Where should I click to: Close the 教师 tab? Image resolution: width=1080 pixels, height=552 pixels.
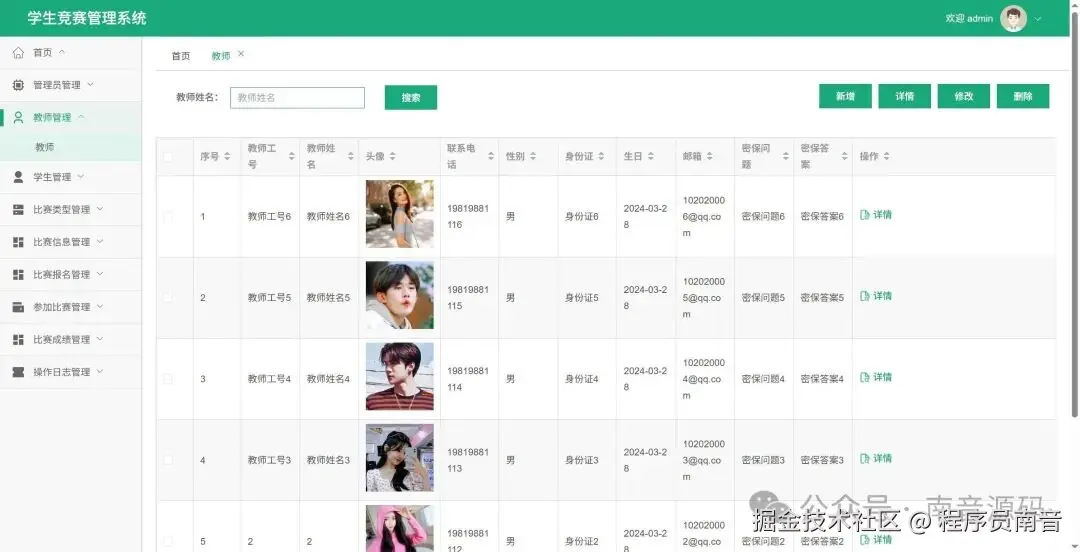pyautogui.click(x=241, y=54)
